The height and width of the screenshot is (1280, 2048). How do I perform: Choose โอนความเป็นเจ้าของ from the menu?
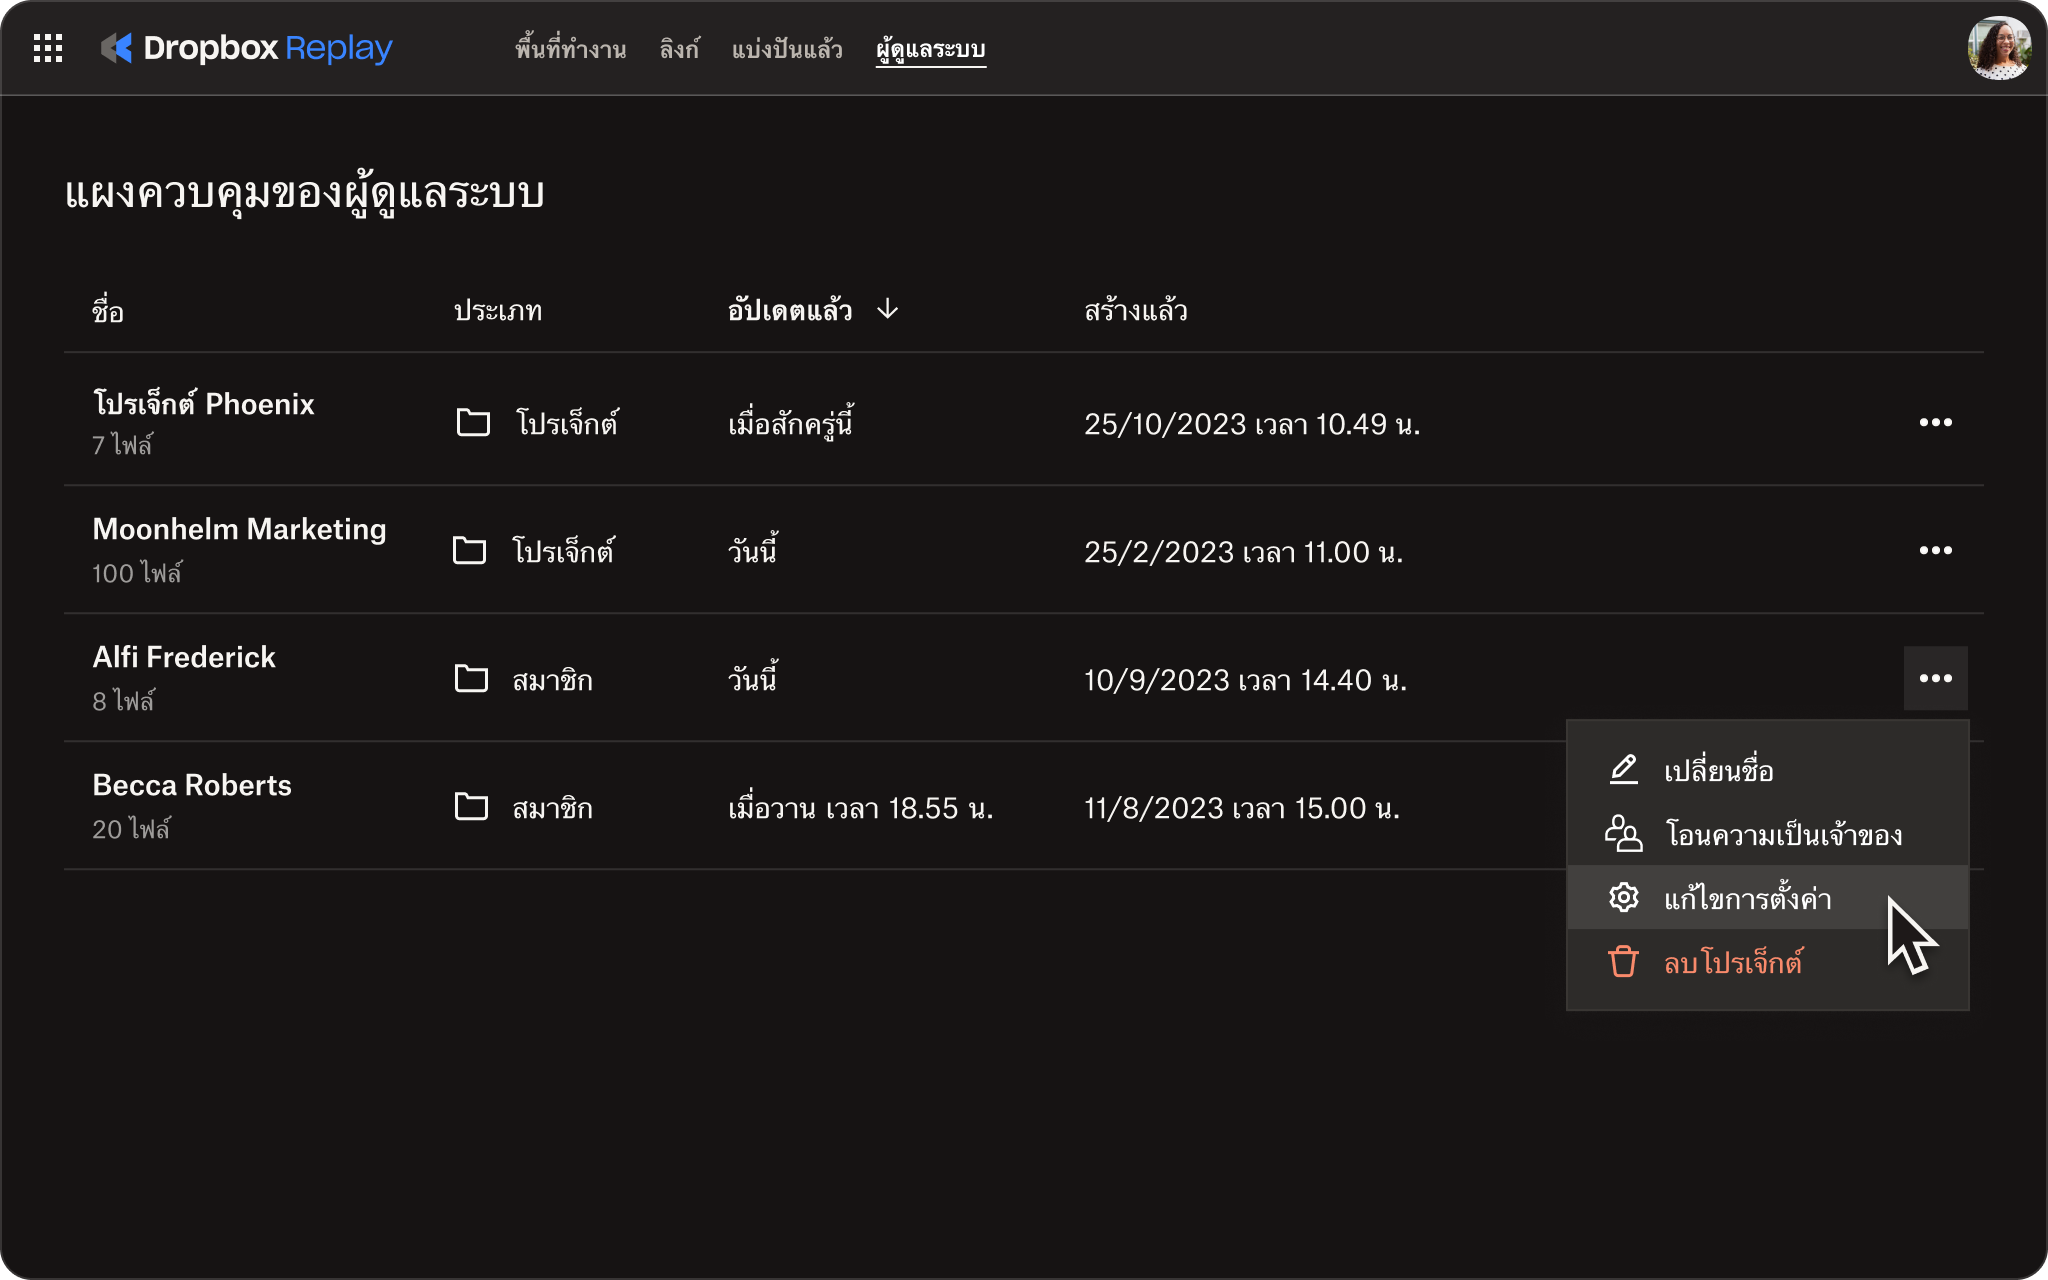click(1768, 834)
